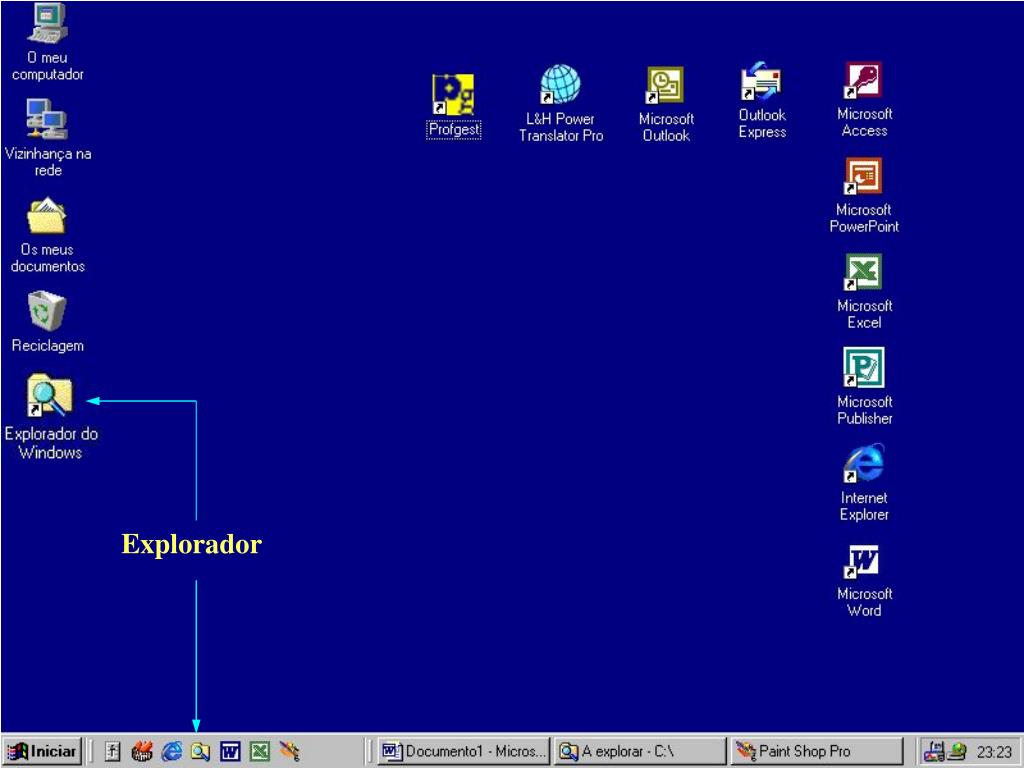This screenshot has height=768, width=1024.
Task: Launch Paint Shop Pro from quick launch
Action: click(x=289, y=752)
